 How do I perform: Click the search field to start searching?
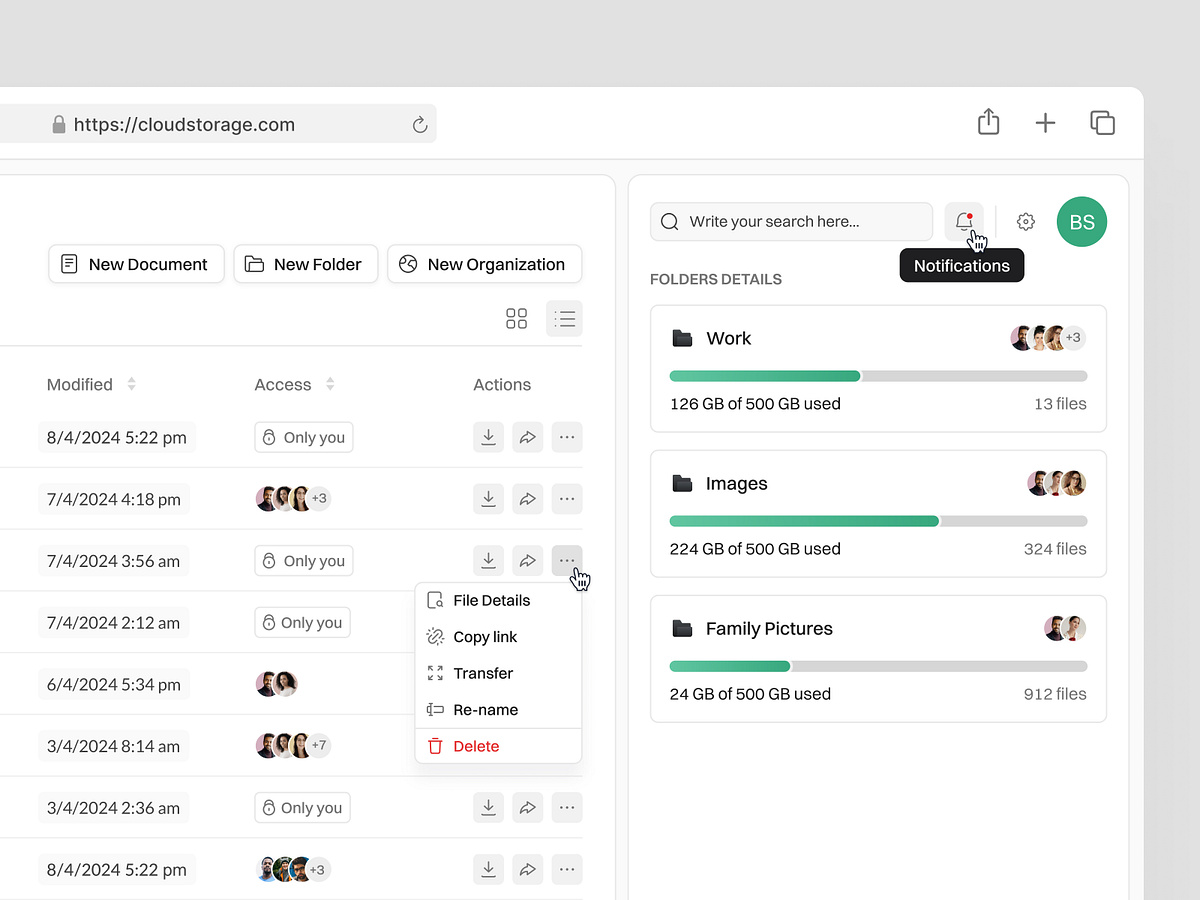pyautogui.click(x=790, y=221)
